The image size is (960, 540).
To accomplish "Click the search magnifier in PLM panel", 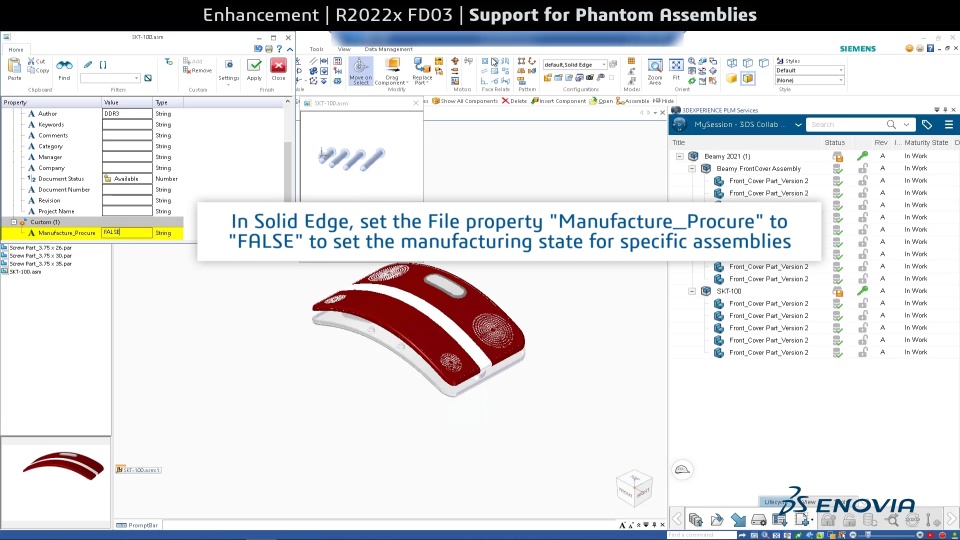I will coord(891,124).
